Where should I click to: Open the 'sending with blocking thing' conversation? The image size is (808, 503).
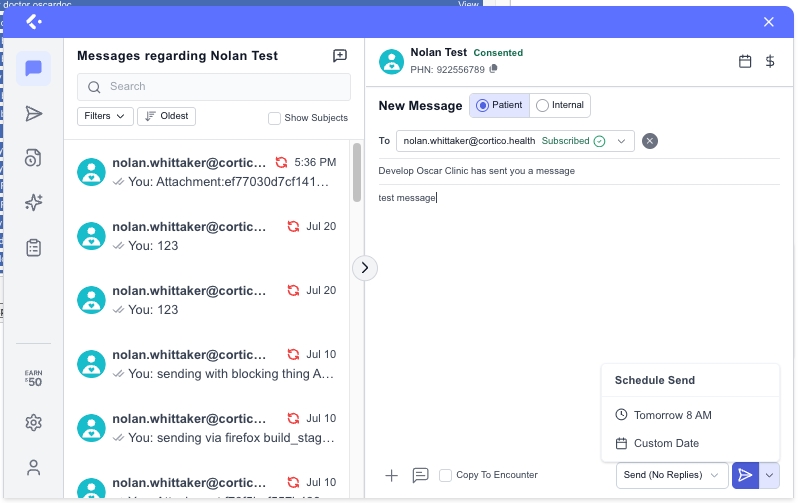click(x=207, y=364)
